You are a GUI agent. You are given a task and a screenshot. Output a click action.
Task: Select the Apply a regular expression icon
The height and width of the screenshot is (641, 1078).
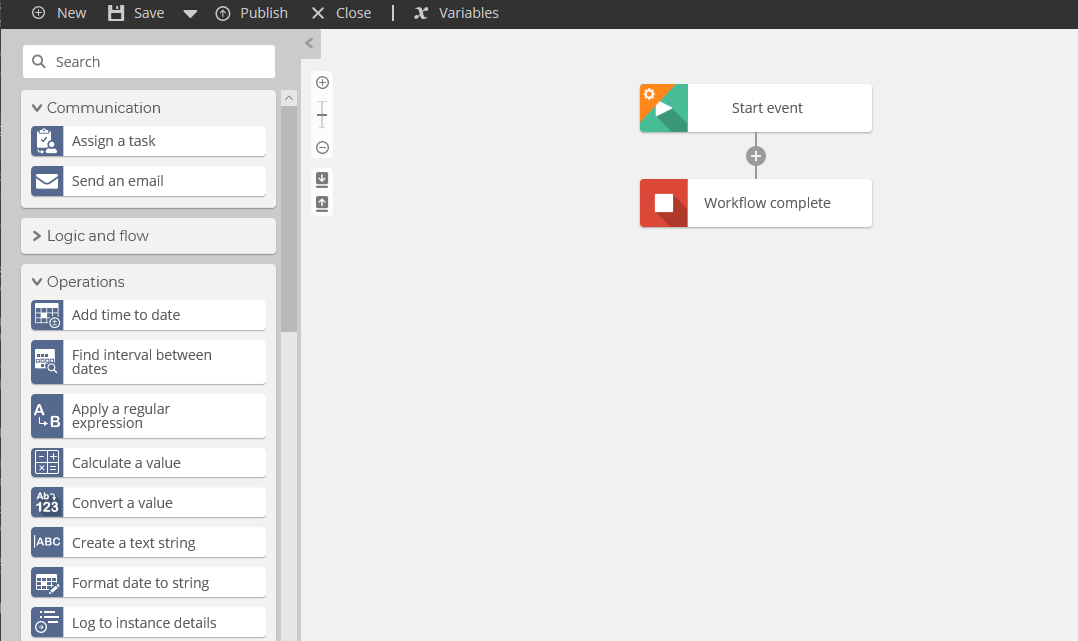click(x=47, y=415)
